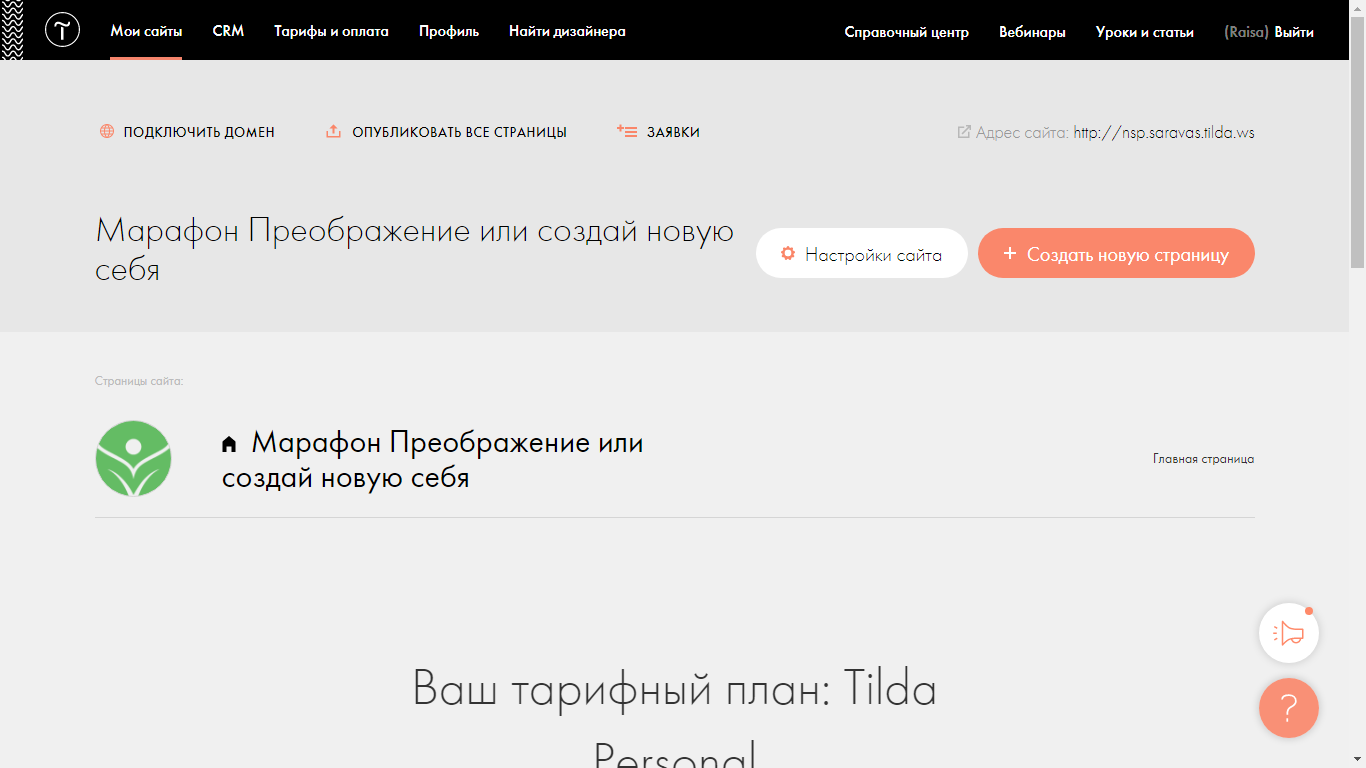This screenshot has height=768, width=1366.
Task: Open the CRM menu item
Action: click(x=228, y=32)
